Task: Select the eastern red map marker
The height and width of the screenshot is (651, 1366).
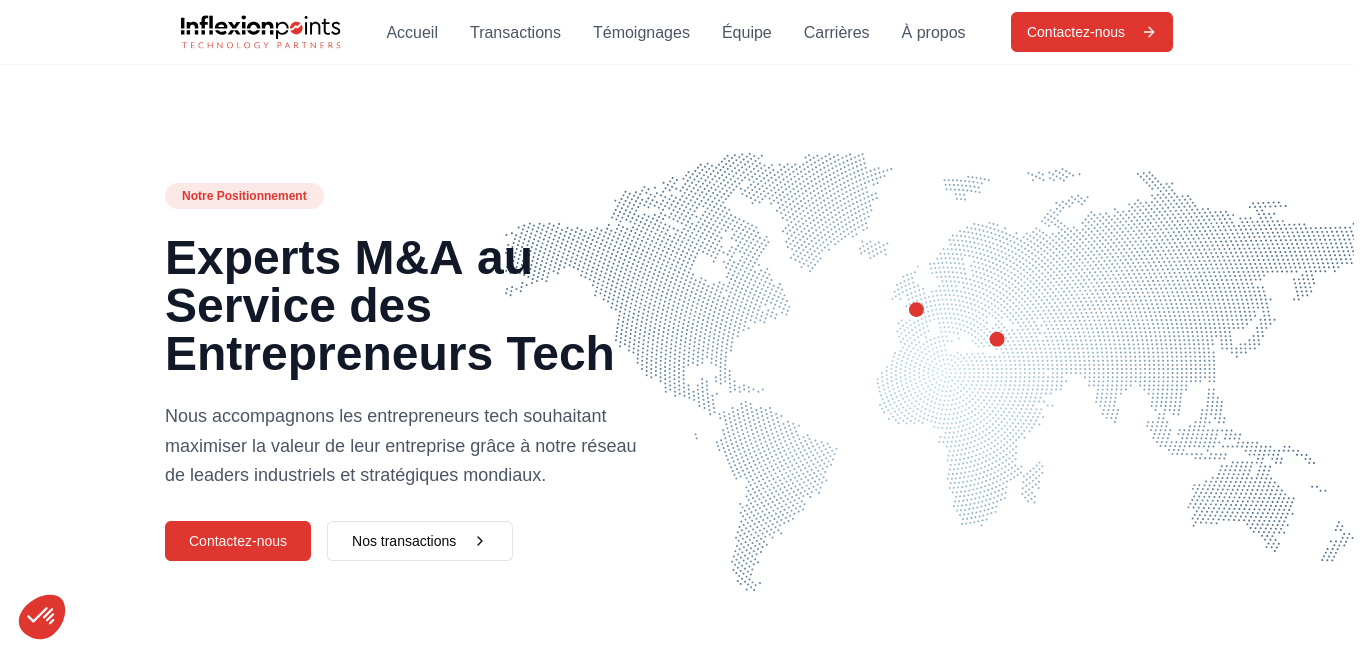Action: coord(997,339)
